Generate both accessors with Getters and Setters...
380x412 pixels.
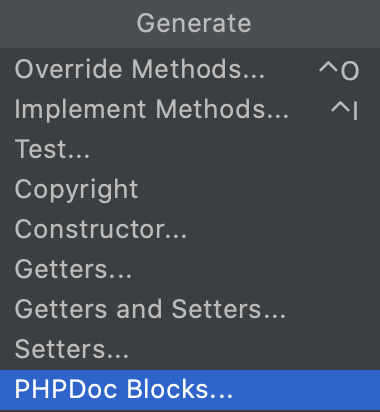click(x=190, y=310)
